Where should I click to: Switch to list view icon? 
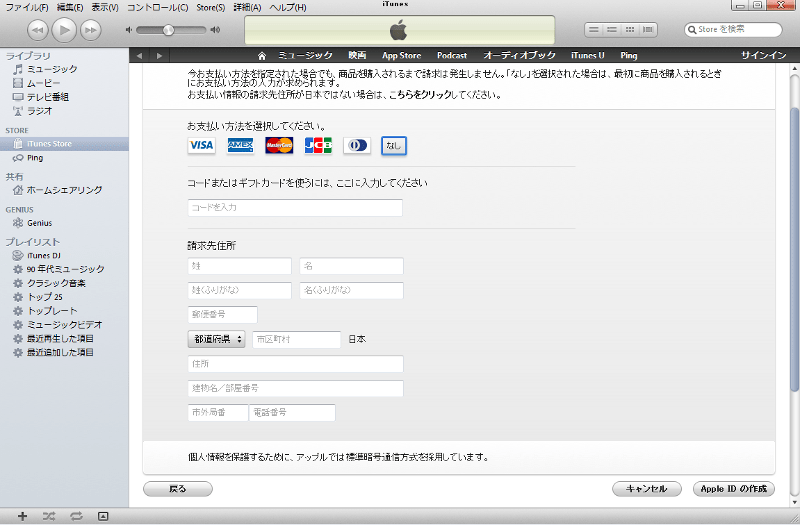tap(593, 30)
